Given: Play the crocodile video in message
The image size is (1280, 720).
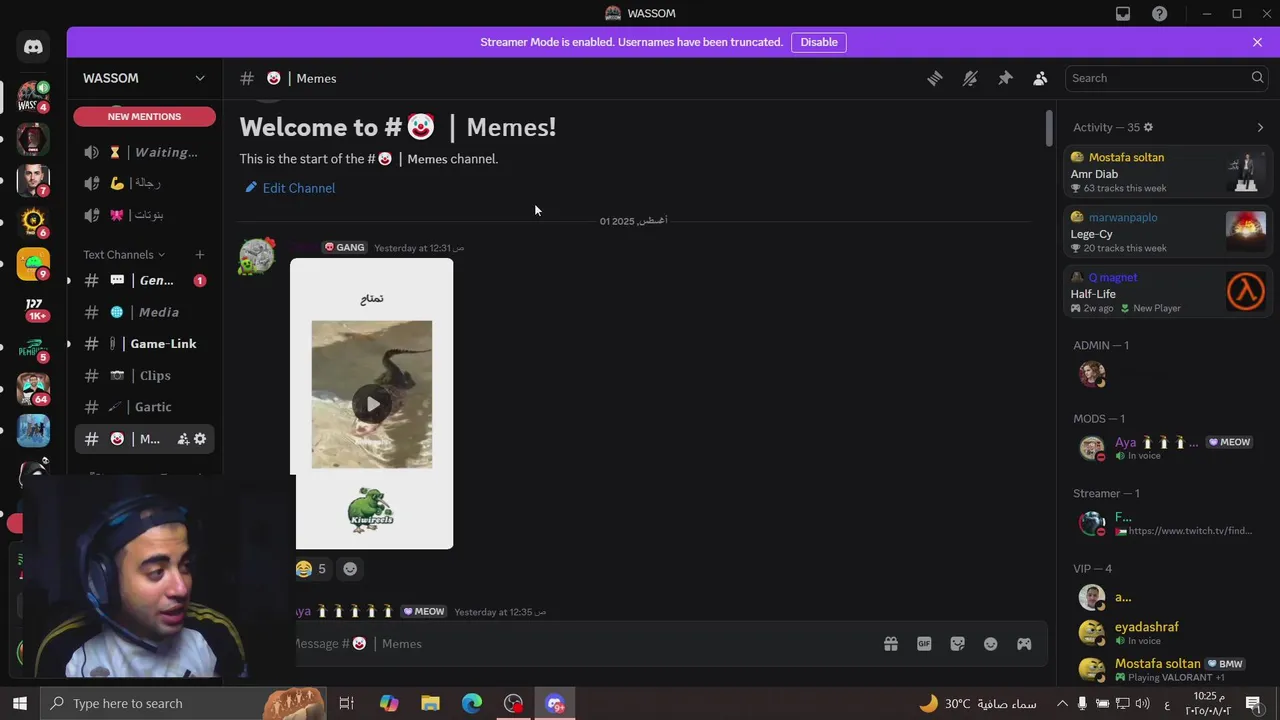Looking at the screenshot, I should click(372, 404).
